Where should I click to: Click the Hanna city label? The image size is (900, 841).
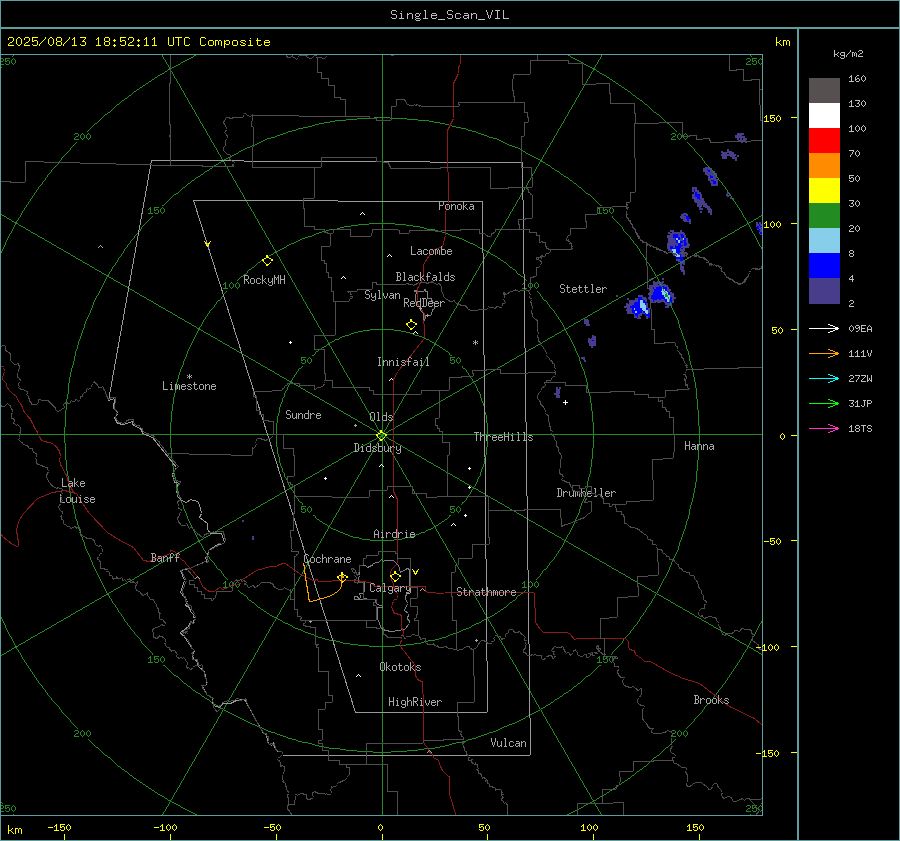(x=699, y=446)
